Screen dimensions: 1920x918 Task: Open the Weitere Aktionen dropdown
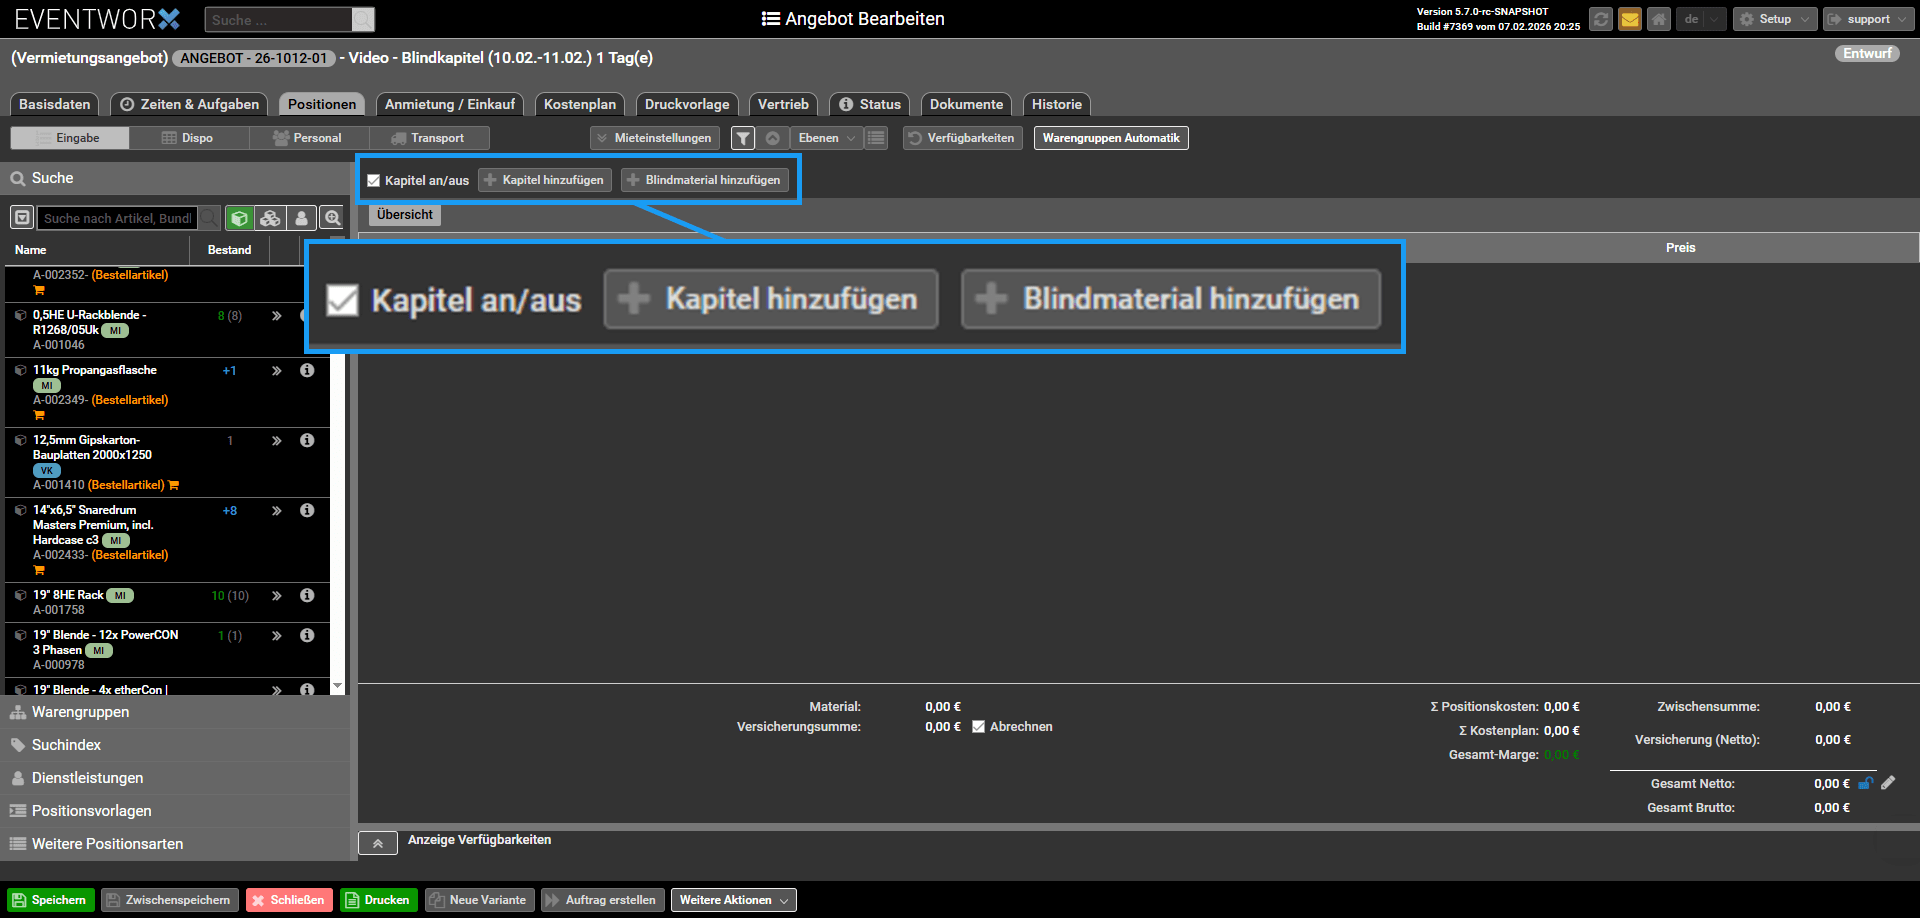[x=733, y=900]
